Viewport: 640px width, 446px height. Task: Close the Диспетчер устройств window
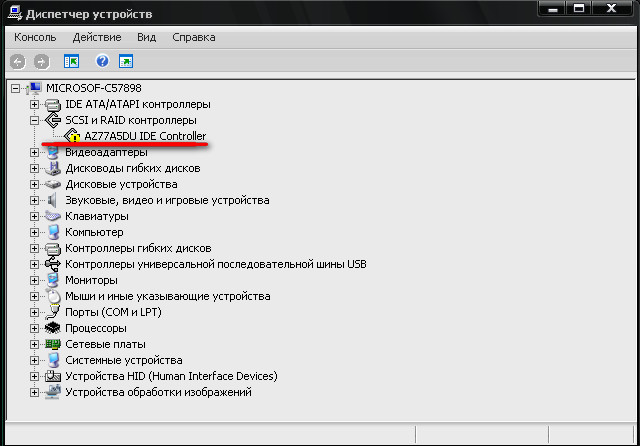[x=611, y=9]
